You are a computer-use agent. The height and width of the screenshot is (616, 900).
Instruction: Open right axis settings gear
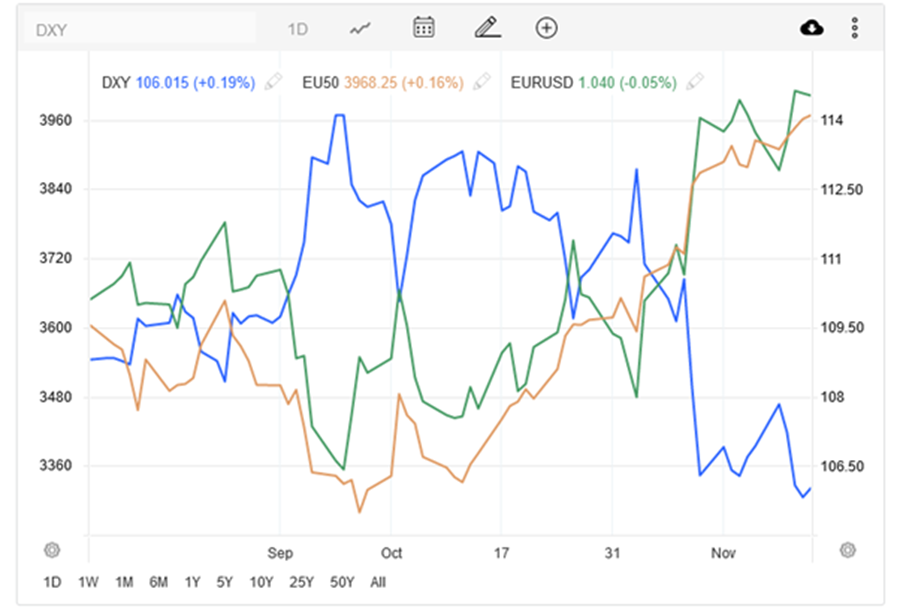(x=847, y=549)
